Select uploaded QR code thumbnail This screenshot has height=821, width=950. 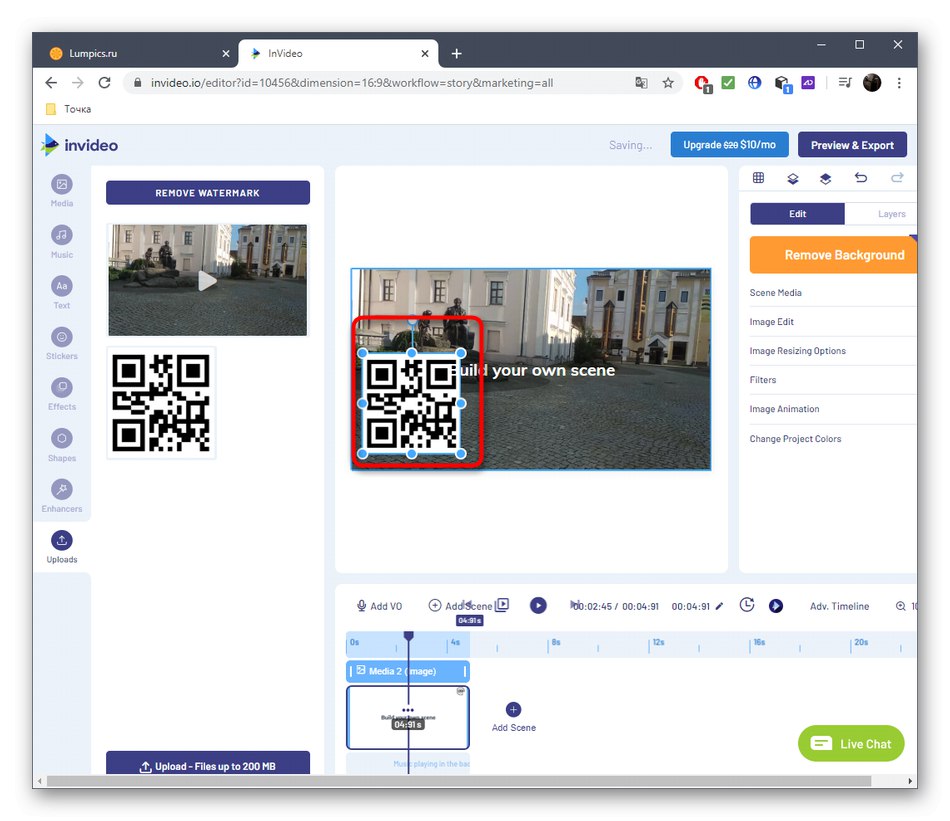tap(161, 403)
